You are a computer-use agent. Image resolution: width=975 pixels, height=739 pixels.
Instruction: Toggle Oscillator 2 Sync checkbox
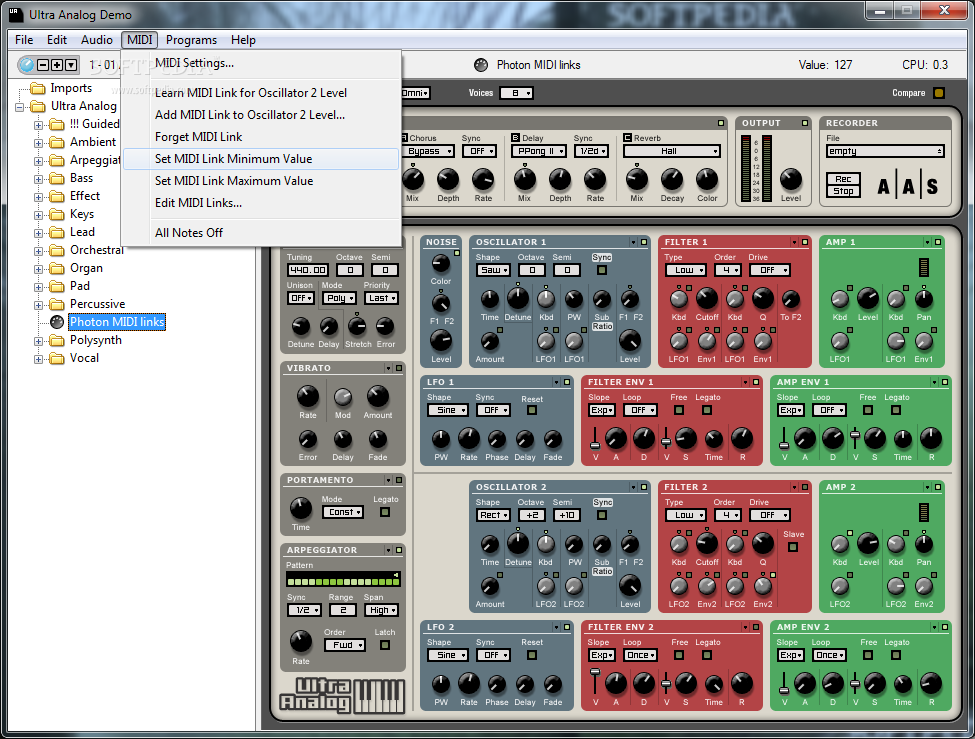point(601,515)
